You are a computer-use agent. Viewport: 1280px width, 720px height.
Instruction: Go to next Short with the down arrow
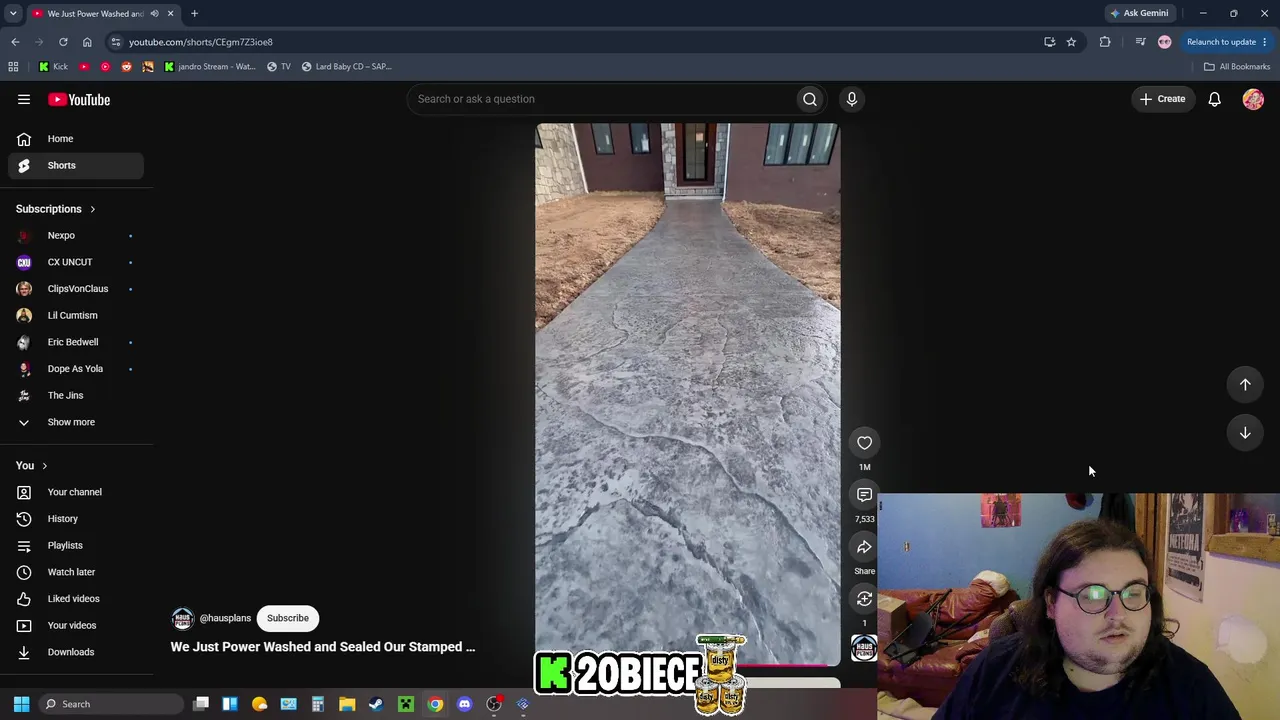[x=1245, y=433]
